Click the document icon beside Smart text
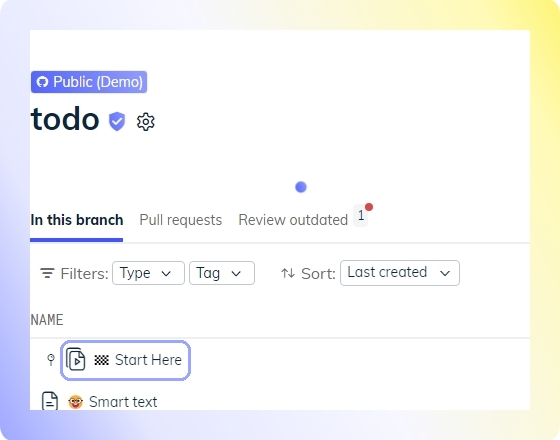Image resolution: width=560 pixels, height=440 pixels. [x=50, y=401]
